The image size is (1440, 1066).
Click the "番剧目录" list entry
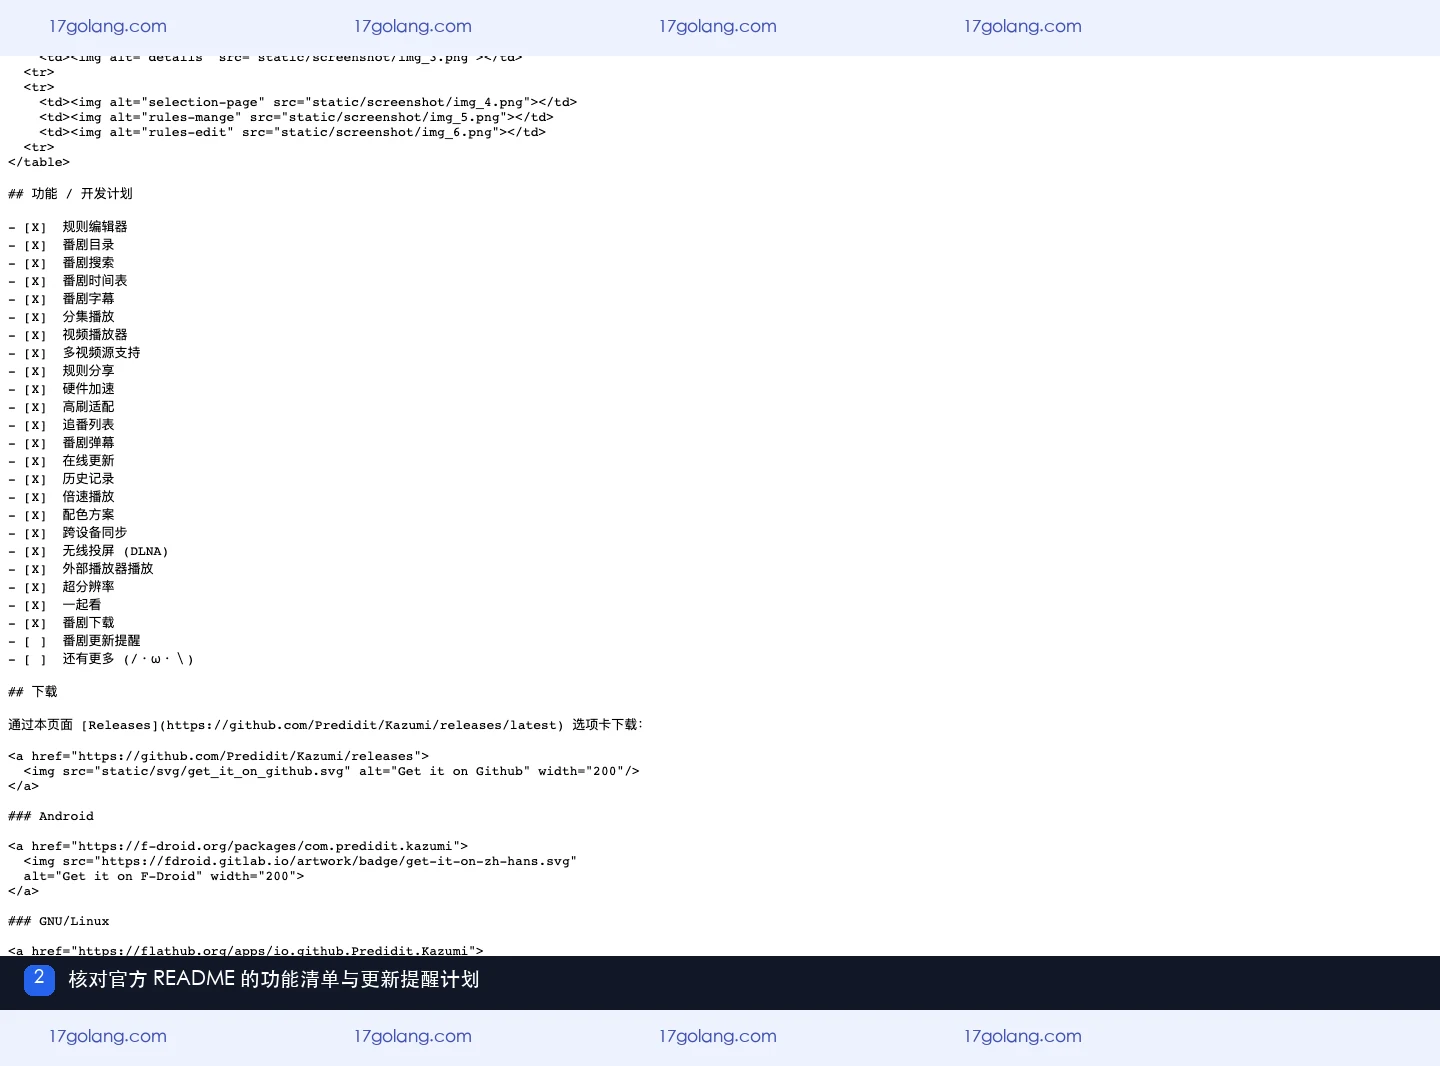pyautogui.click(x=61, y=245)
